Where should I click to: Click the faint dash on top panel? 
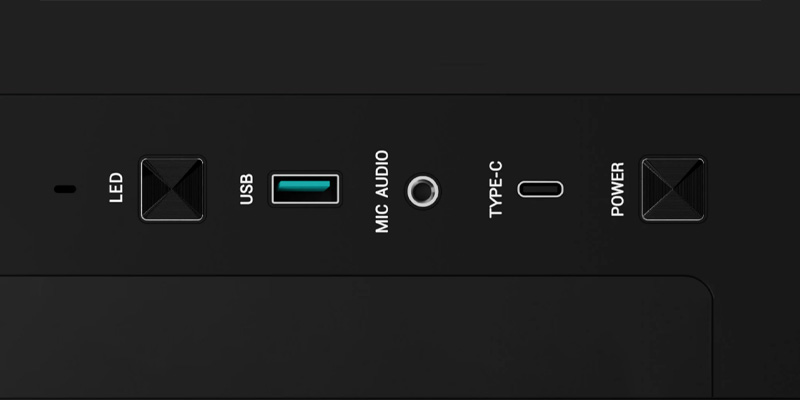click(463, 65)
